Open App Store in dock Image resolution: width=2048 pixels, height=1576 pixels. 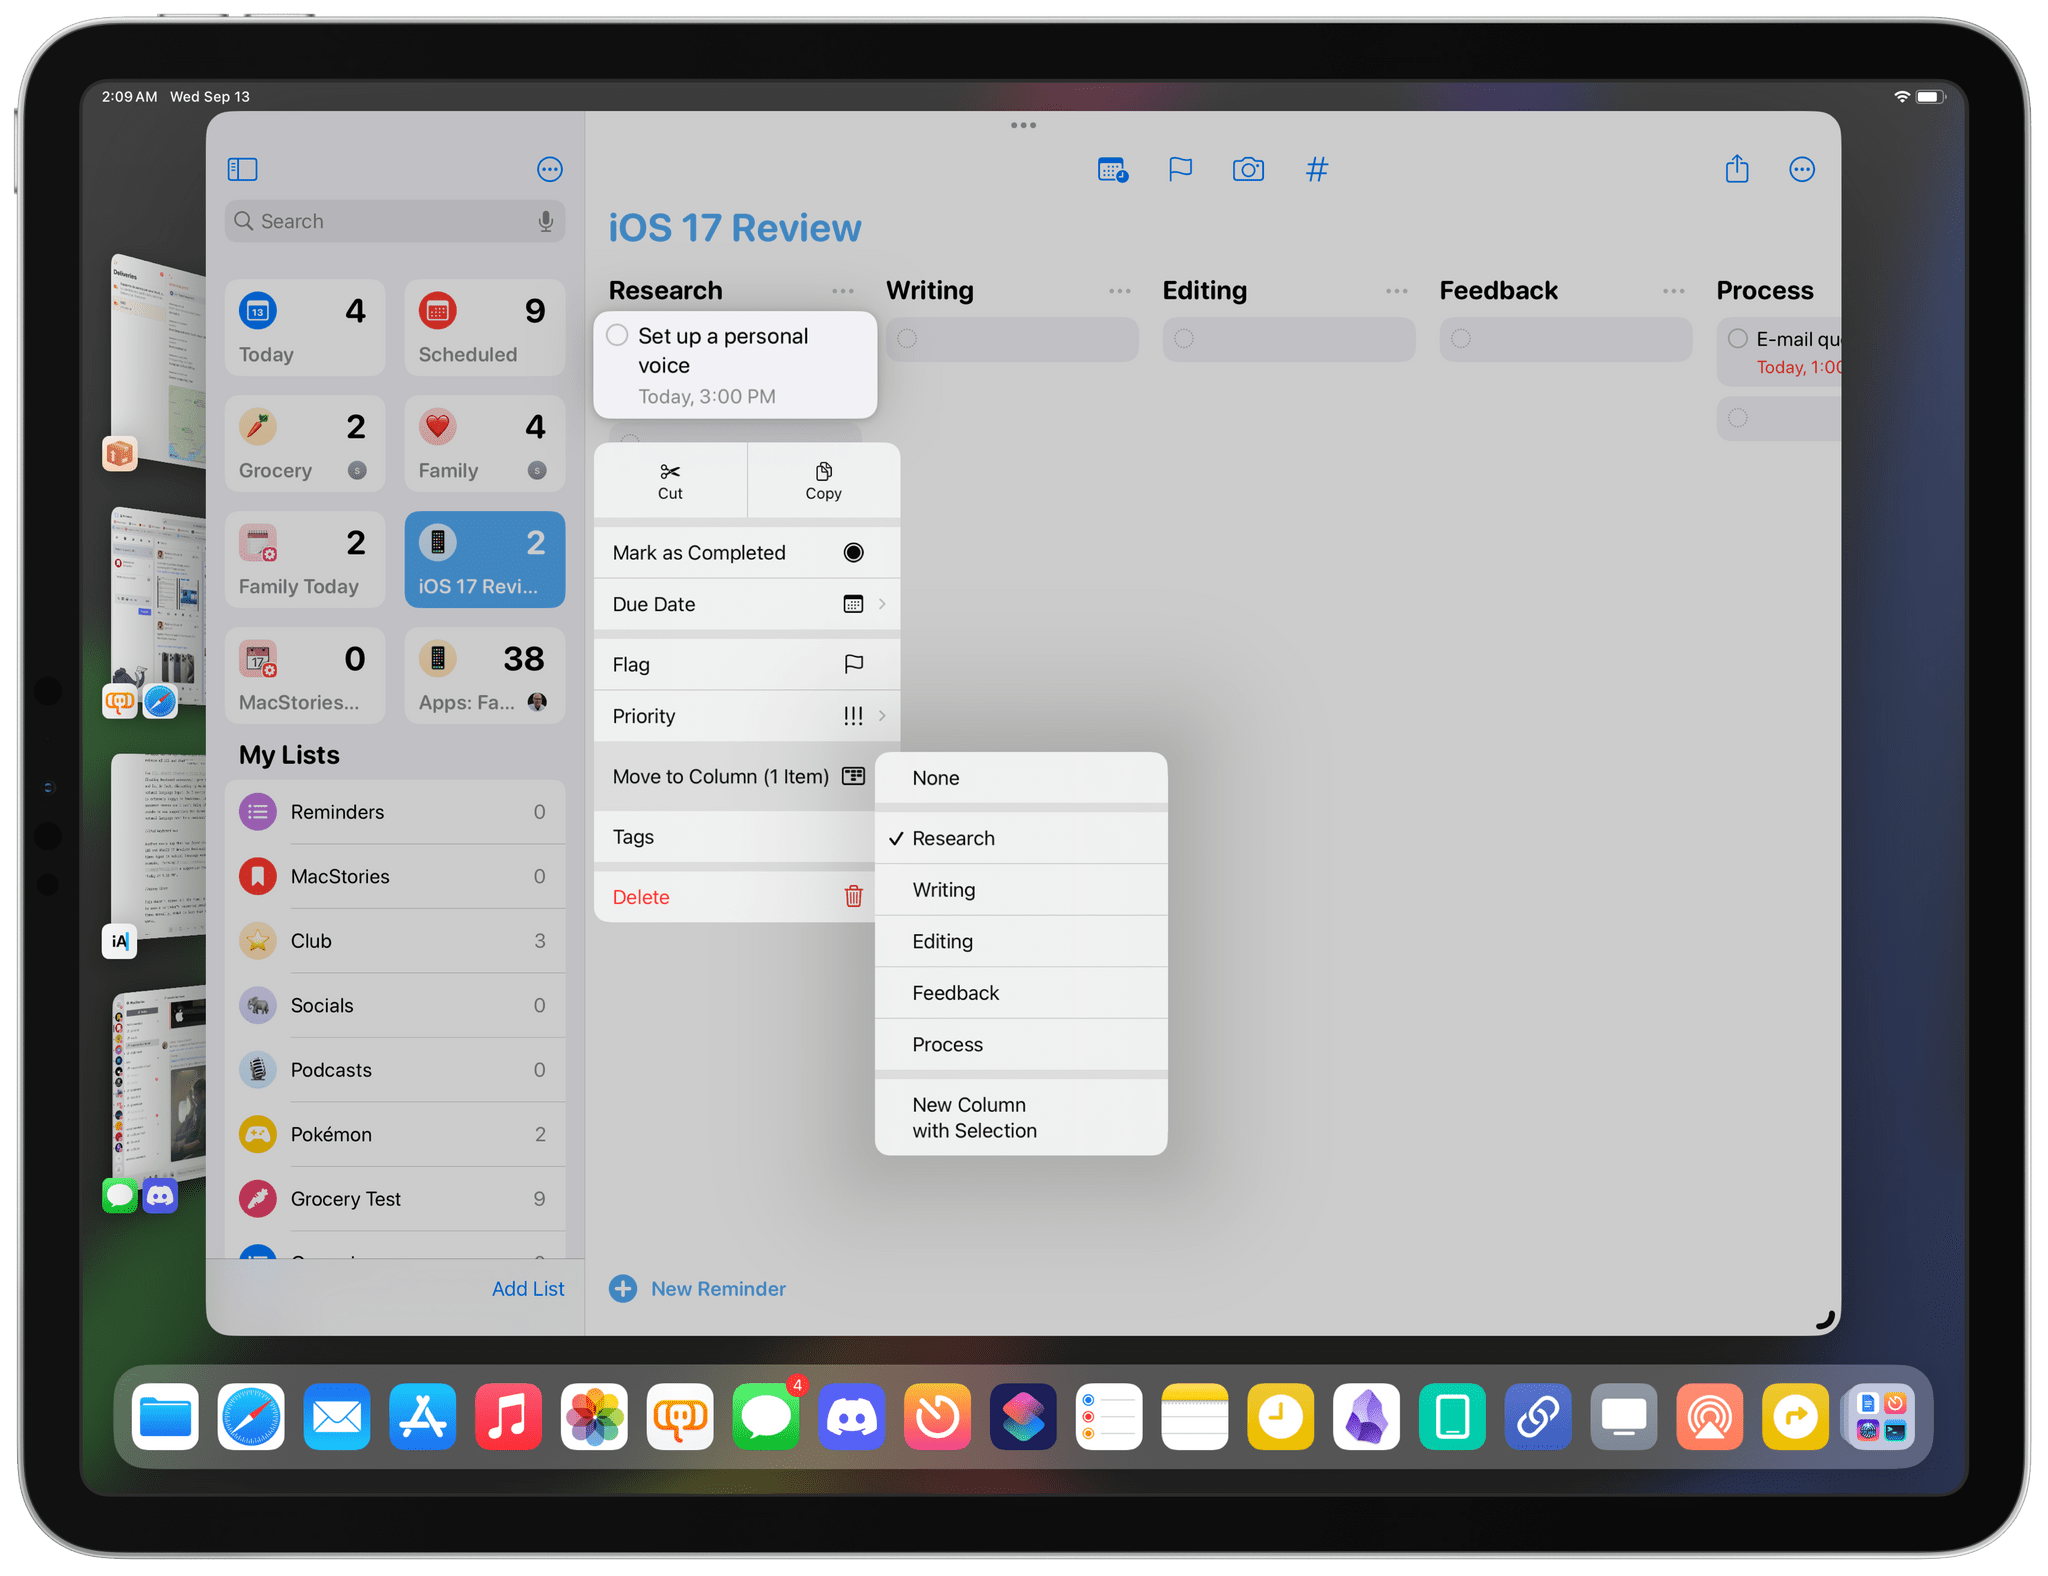pyautogui.click(x=423, y=1416)
